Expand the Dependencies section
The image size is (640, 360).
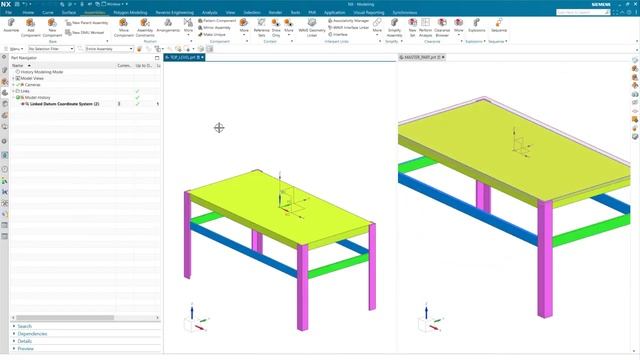[x=14, y=334]
